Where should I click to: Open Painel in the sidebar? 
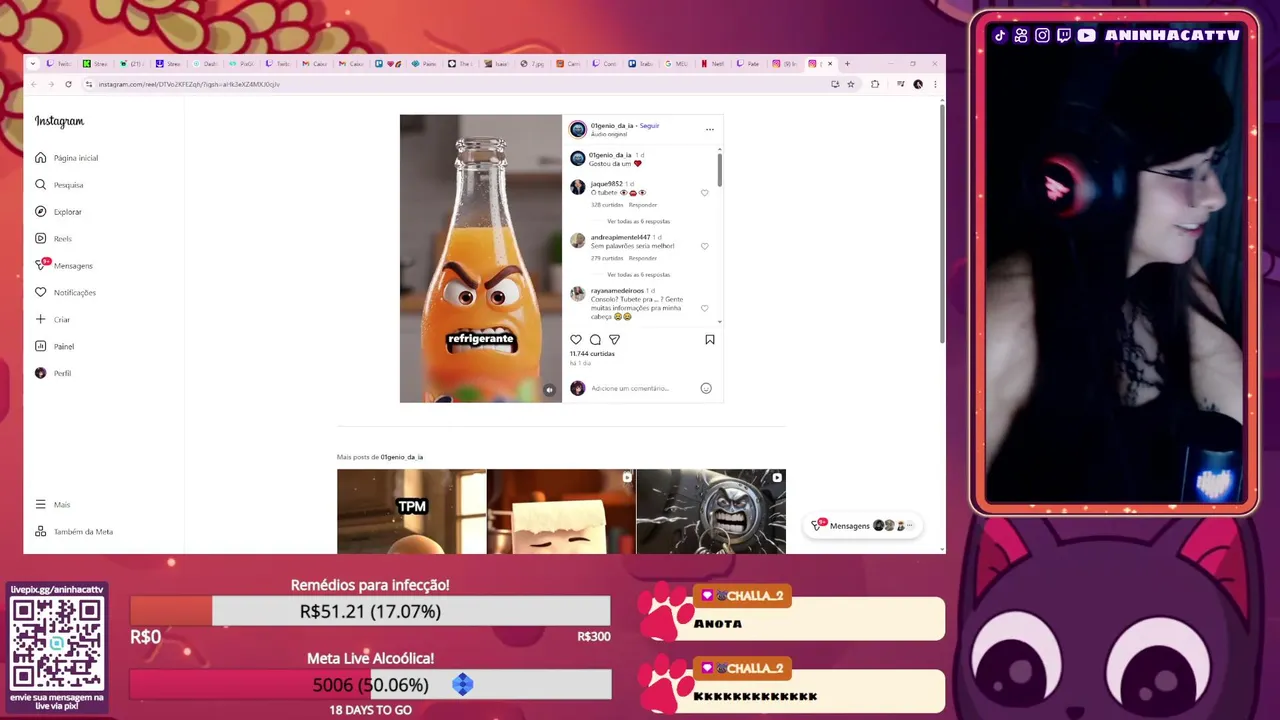[x=54, y=346]
